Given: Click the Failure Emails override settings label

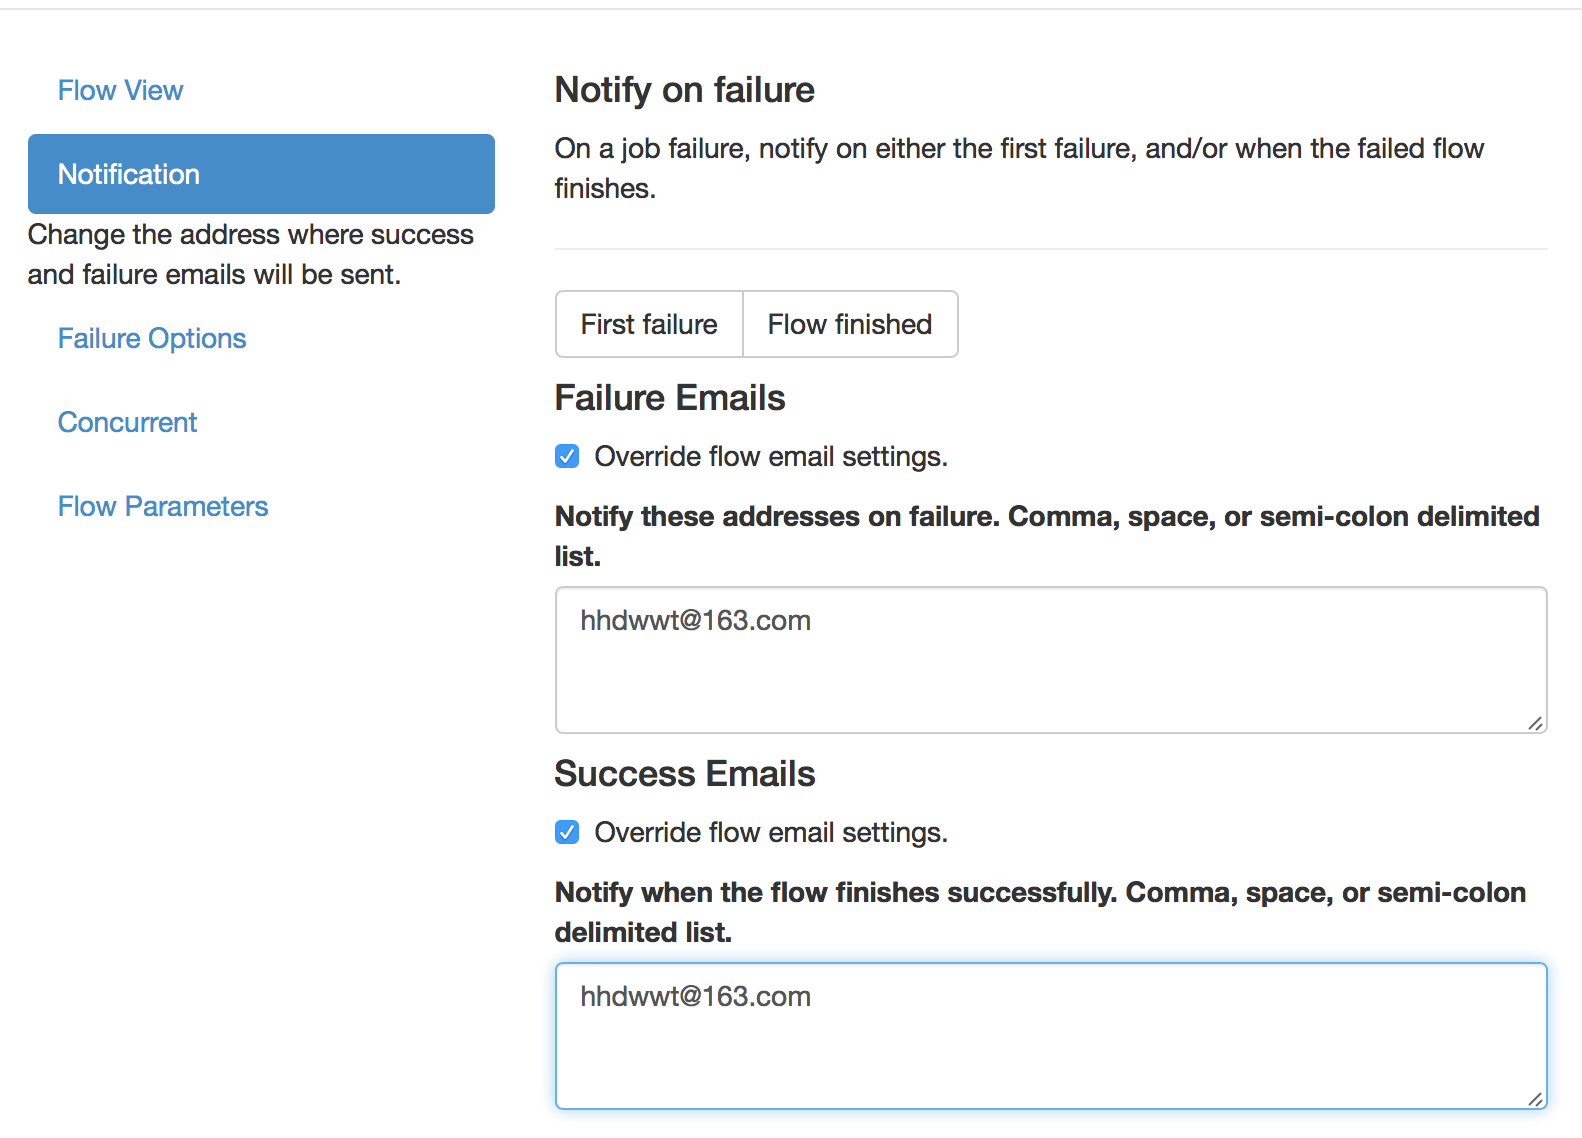Looking at the screenshot, I should pyautogui.click(x=770, y=457).
